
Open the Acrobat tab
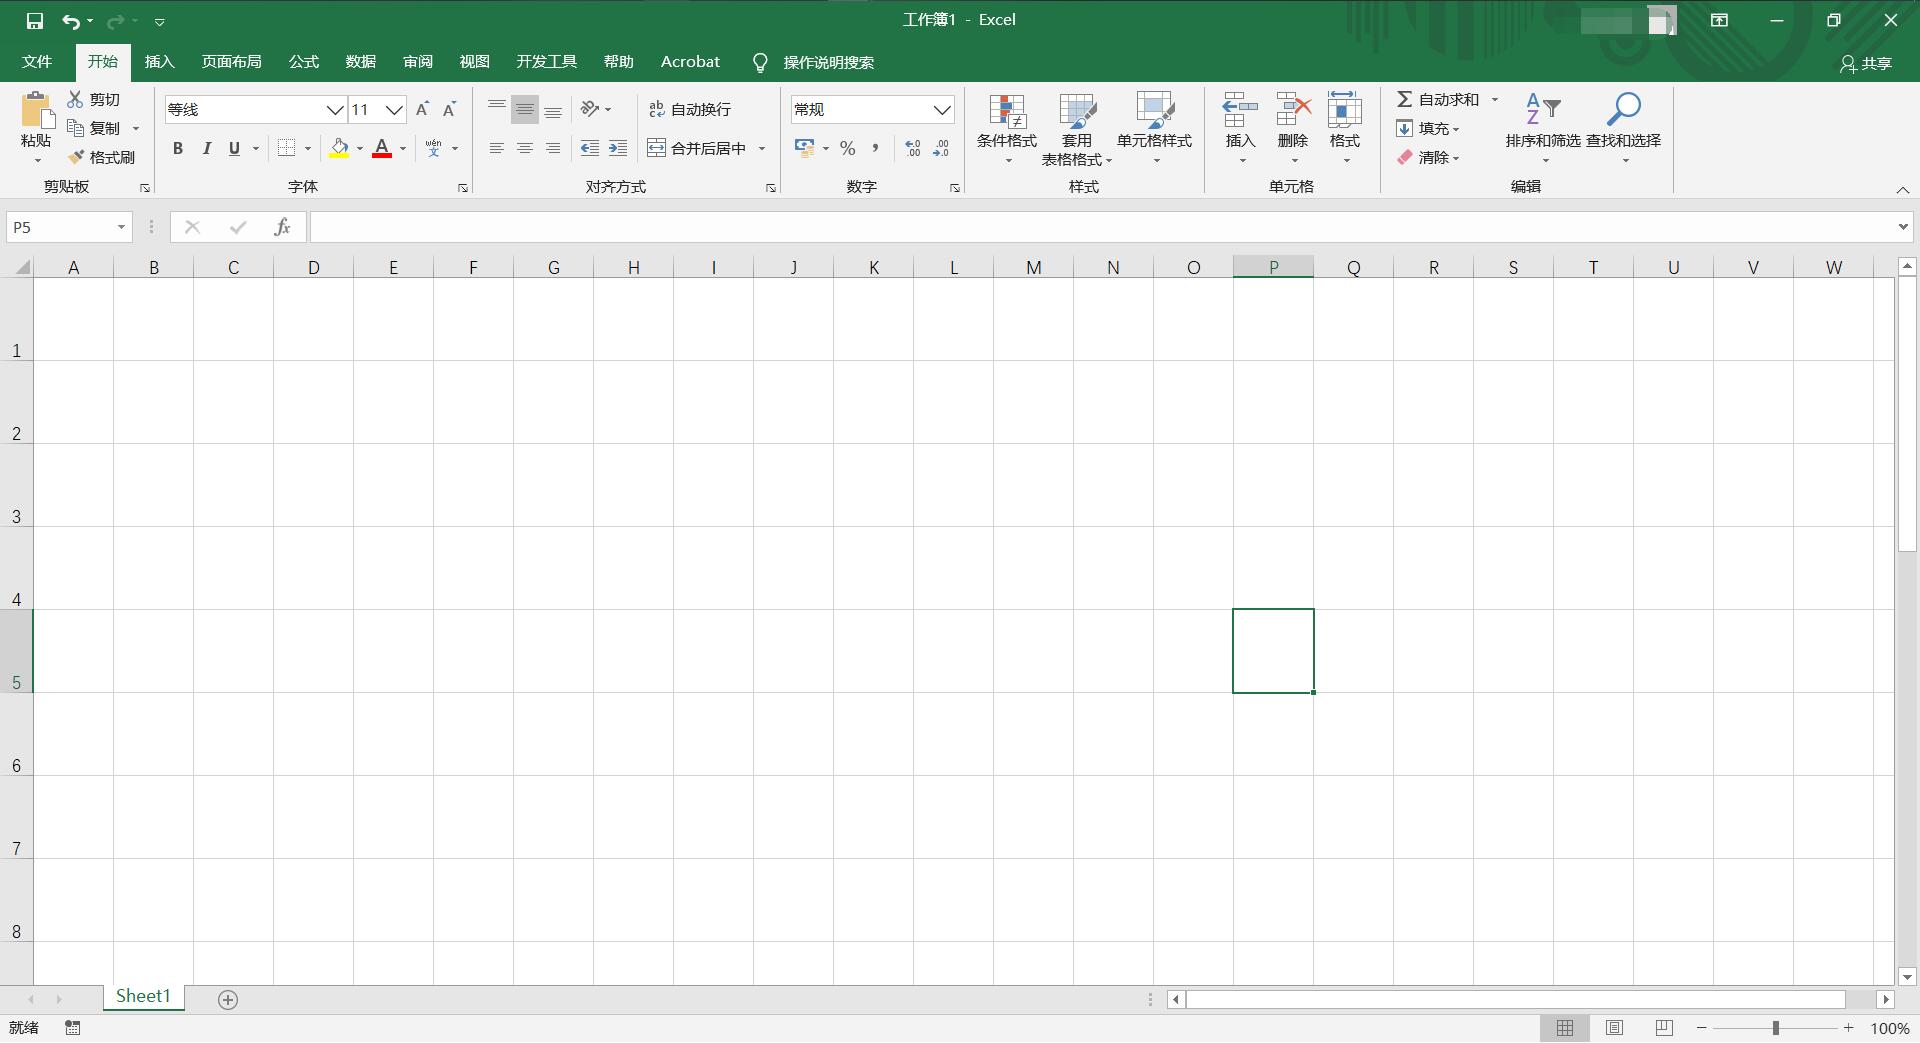click(690, 62)
